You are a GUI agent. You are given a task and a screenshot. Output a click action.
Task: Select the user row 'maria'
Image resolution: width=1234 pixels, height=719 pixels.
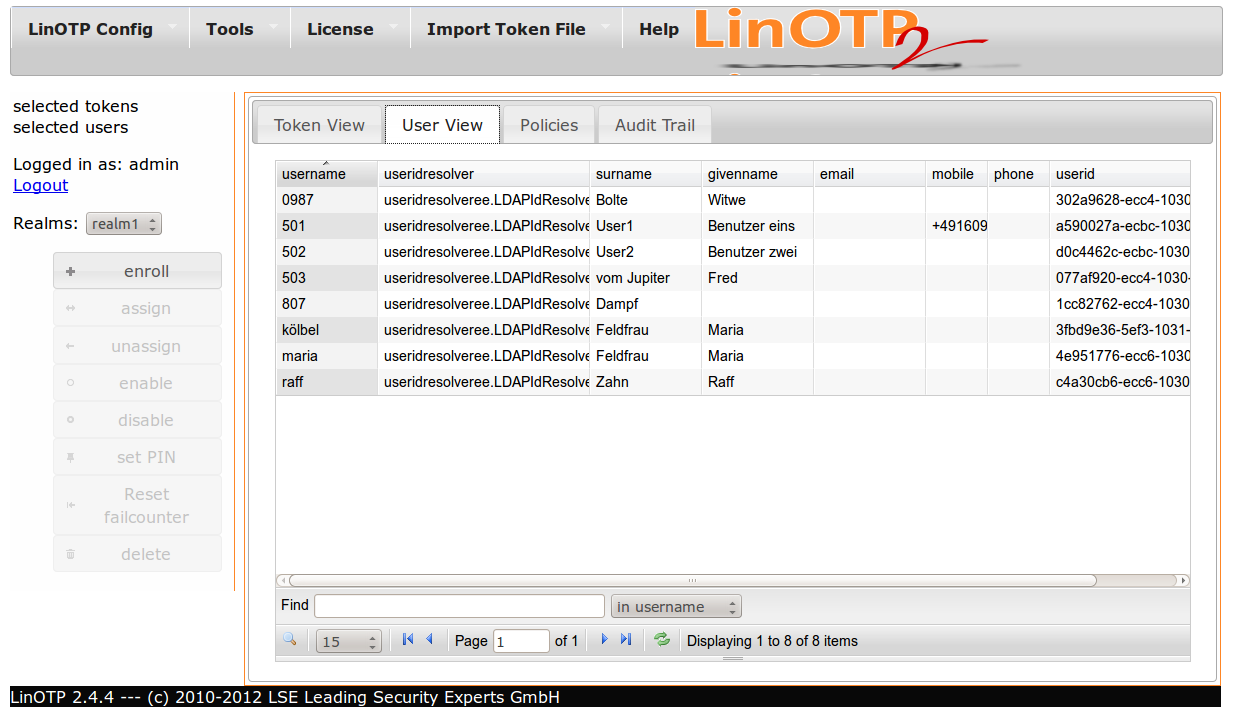point(300,356)
